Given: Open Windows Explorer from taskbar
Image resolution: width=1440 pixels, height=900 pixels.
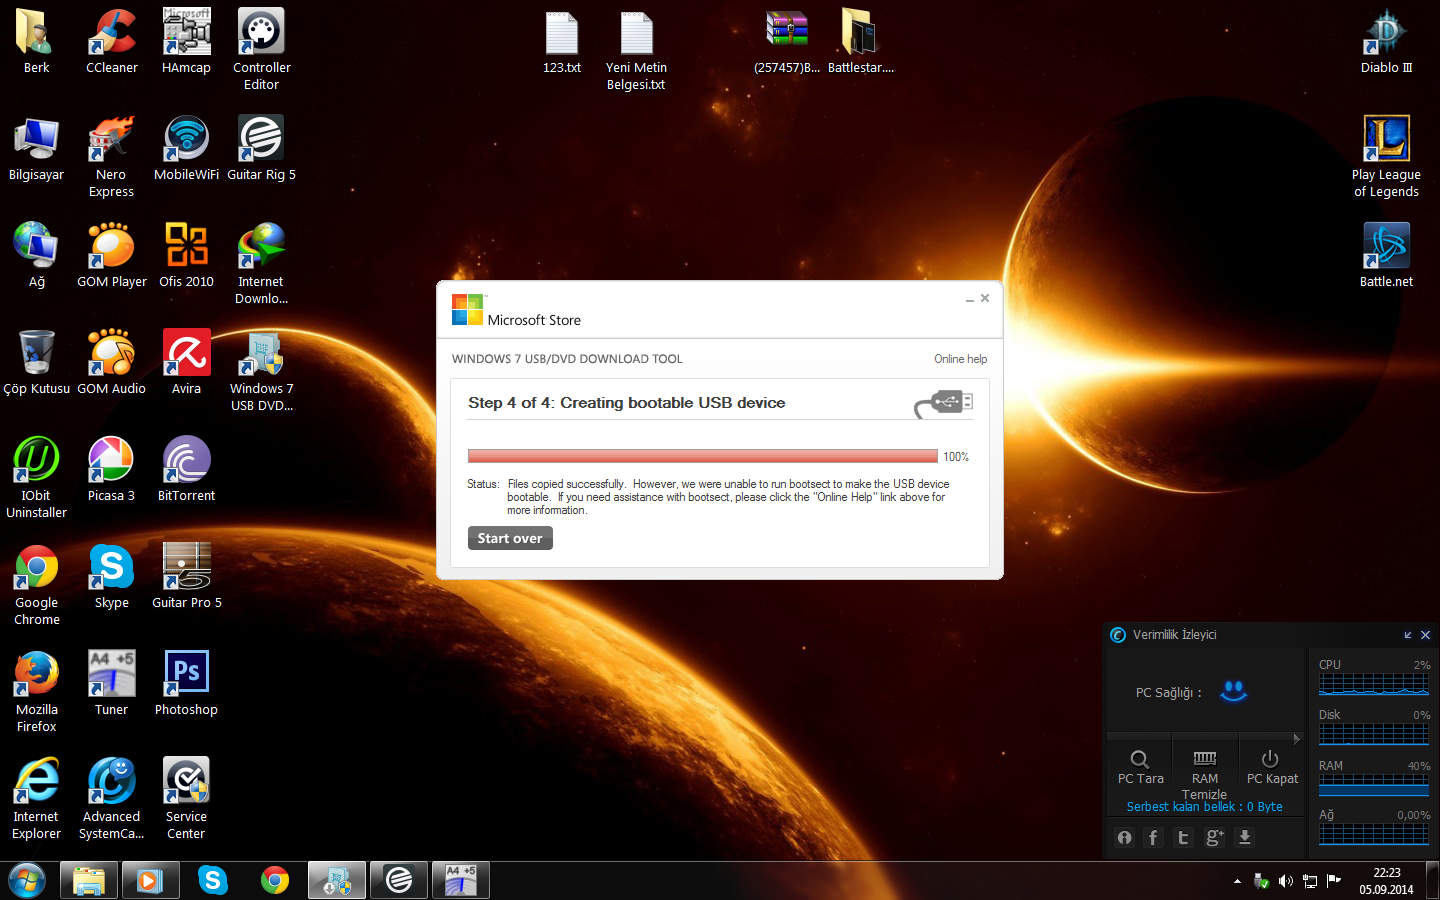Looking at the screenshot, I should click(x=89, y=881).
